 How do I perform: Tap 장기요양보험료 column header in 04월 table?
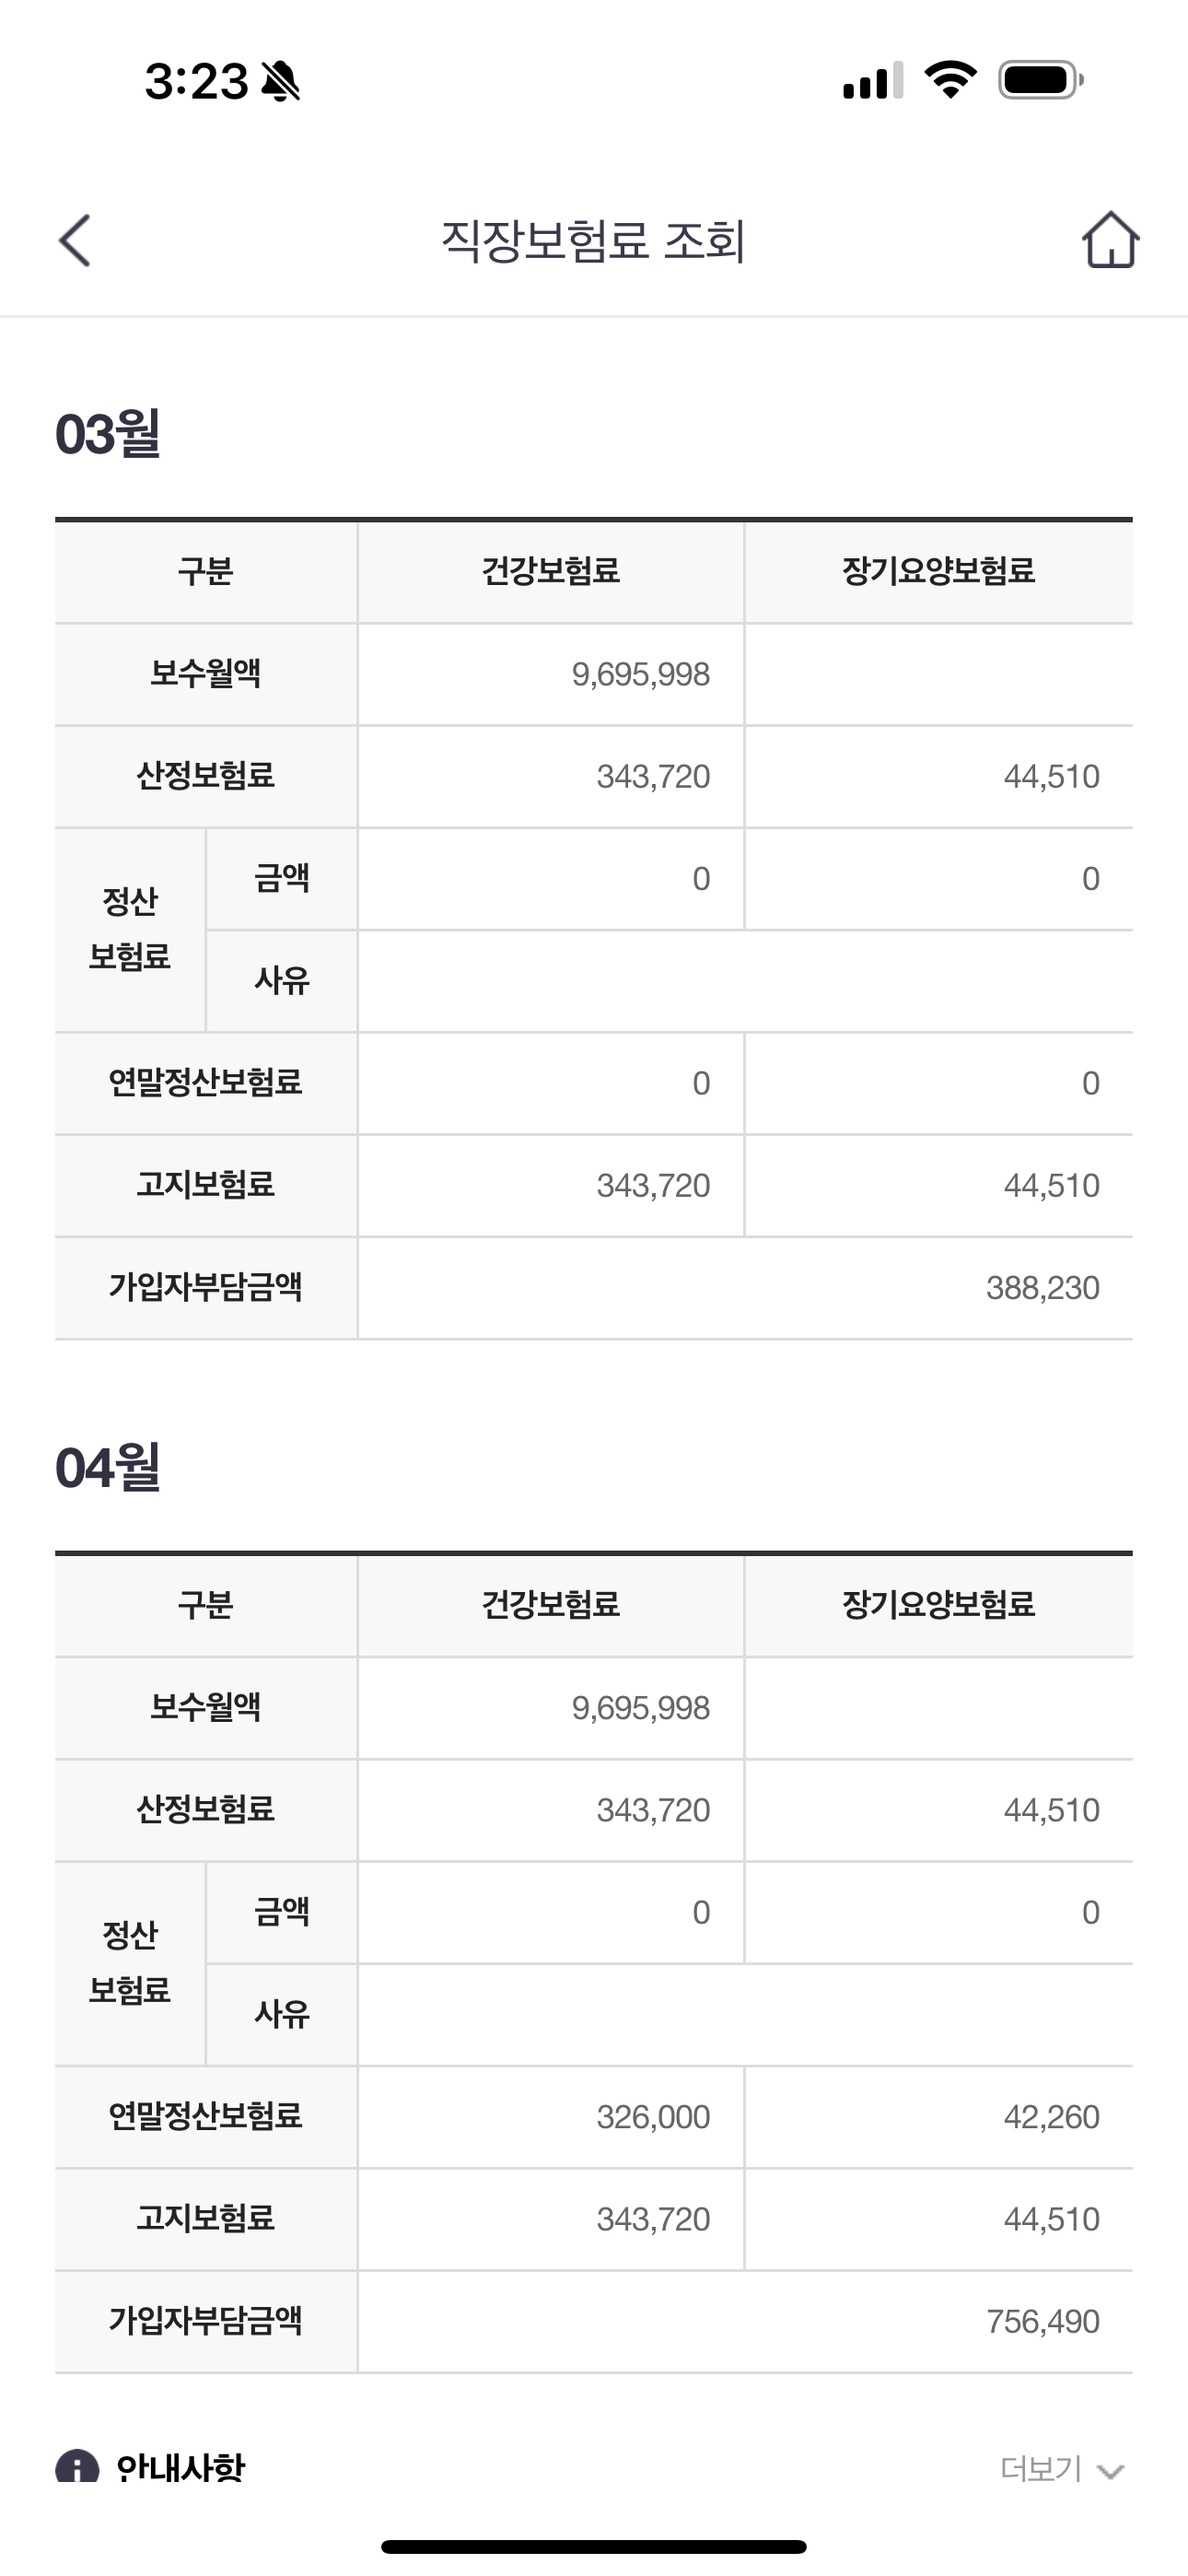point(938,1605)
